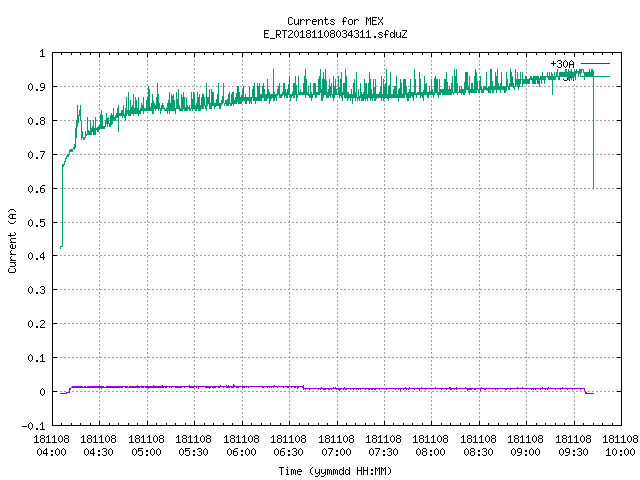Click the '+30A' legend label

click(x=562, y=64)
